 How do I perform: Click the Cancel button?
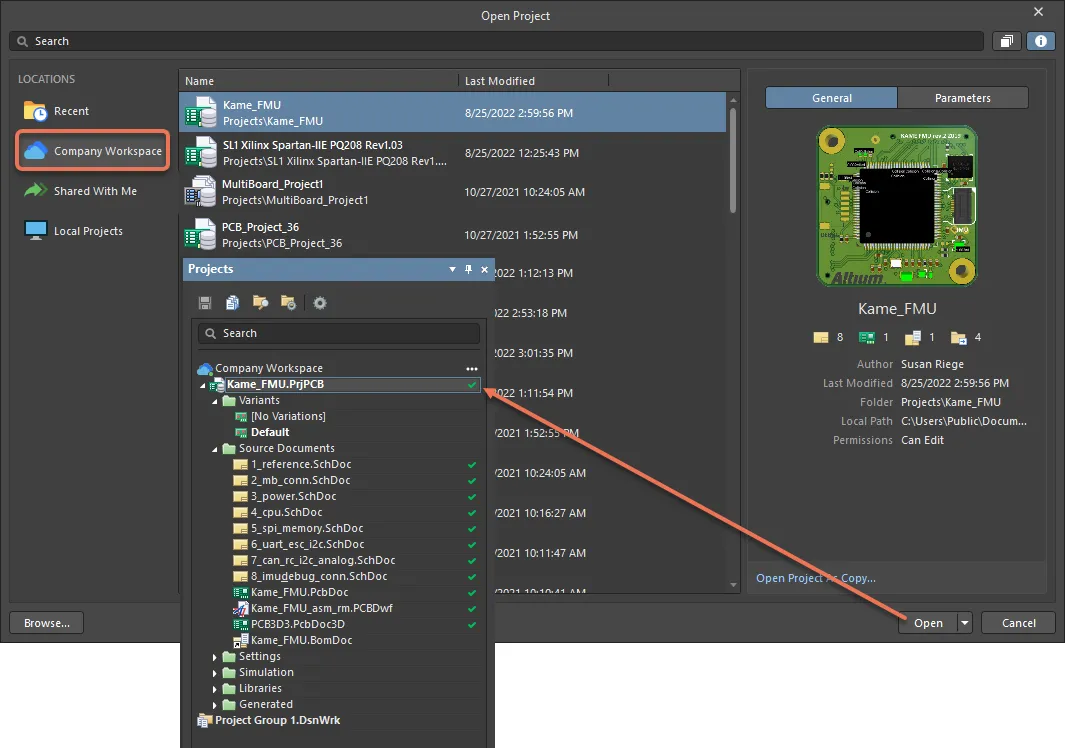pos(1018,623)
